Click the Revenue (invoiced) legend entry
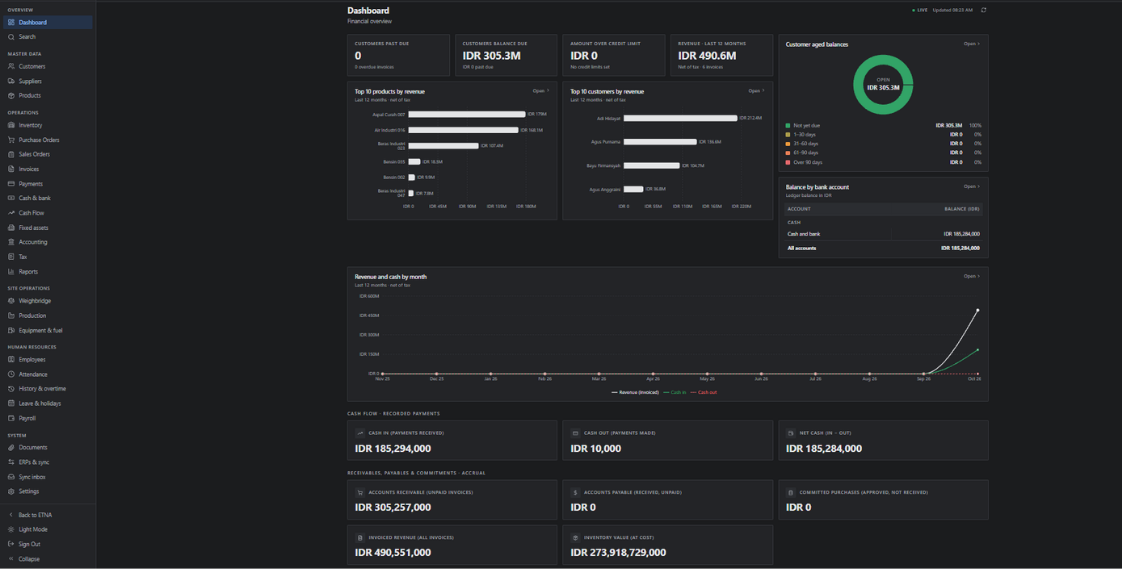Screen dimensions: 1122x572 click(x=635, y=392)
